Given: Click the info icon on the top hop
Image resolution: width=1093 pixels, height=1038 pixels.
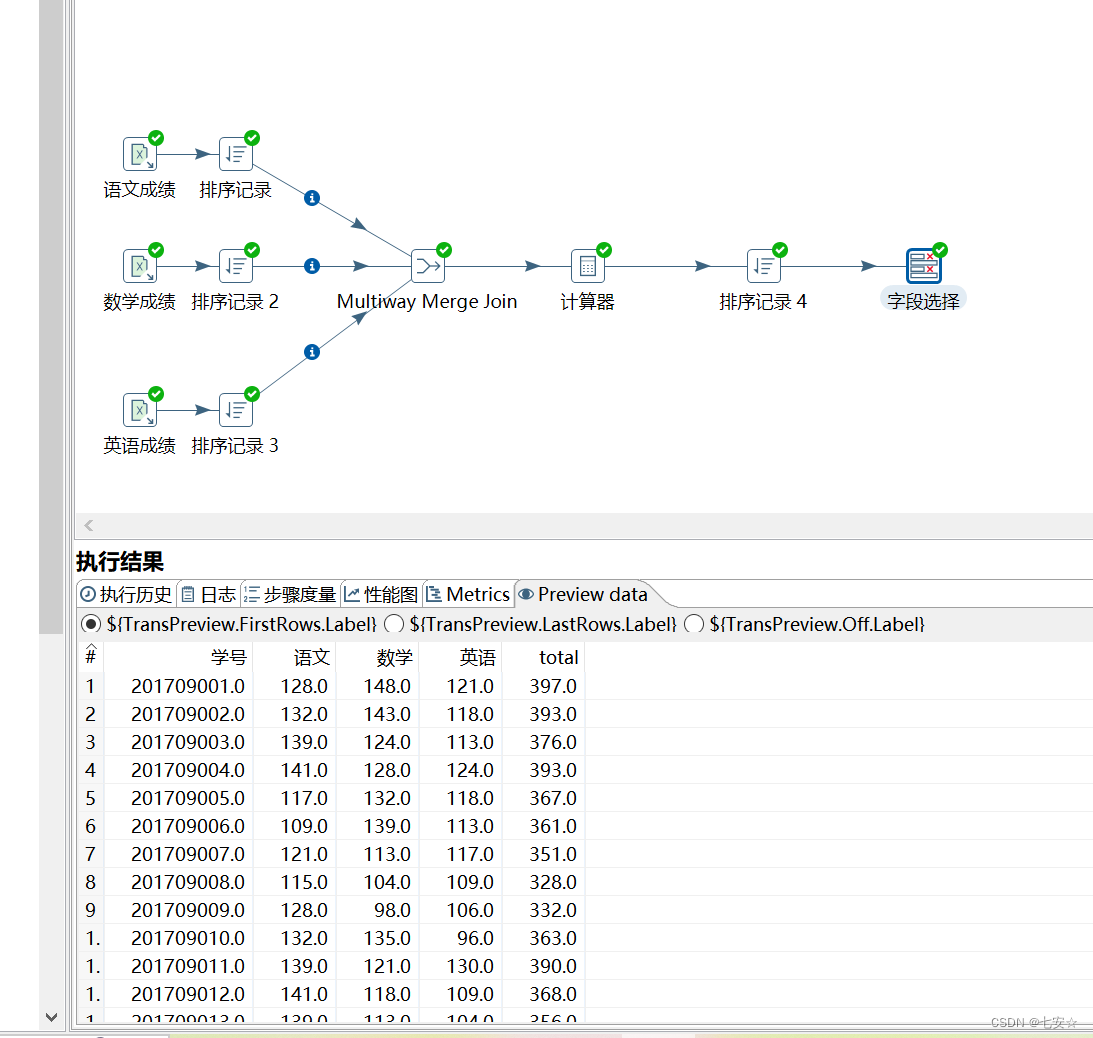Looking at the screenshot, I should pos(311,198).
